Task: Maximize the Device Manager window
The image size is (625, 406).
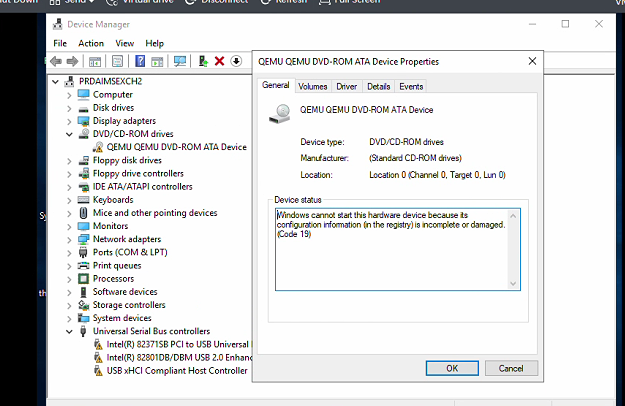Action: click(565, 24)
